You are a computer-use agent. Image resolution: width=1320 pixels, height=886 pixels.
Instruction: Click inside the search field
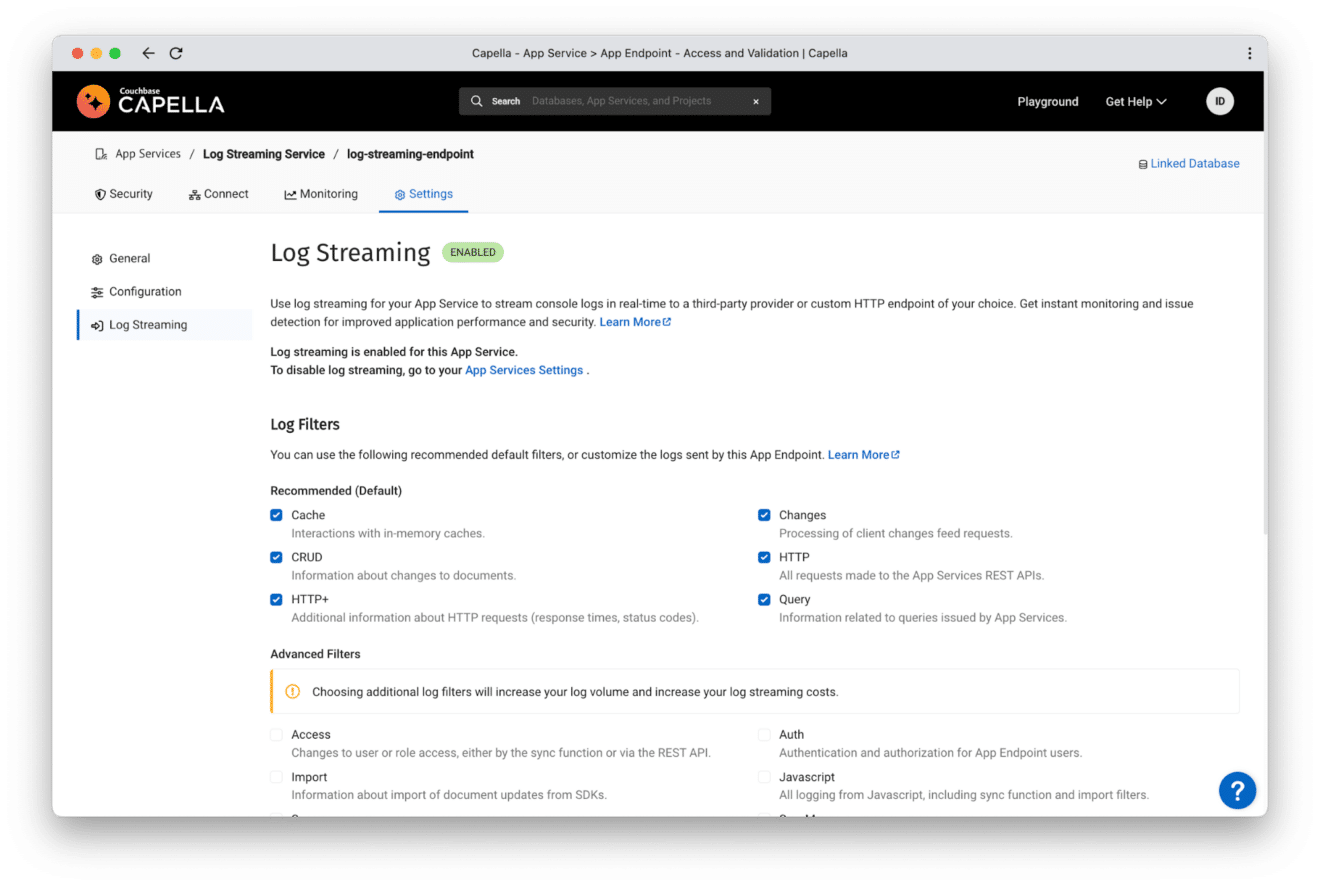pos(614,101)
